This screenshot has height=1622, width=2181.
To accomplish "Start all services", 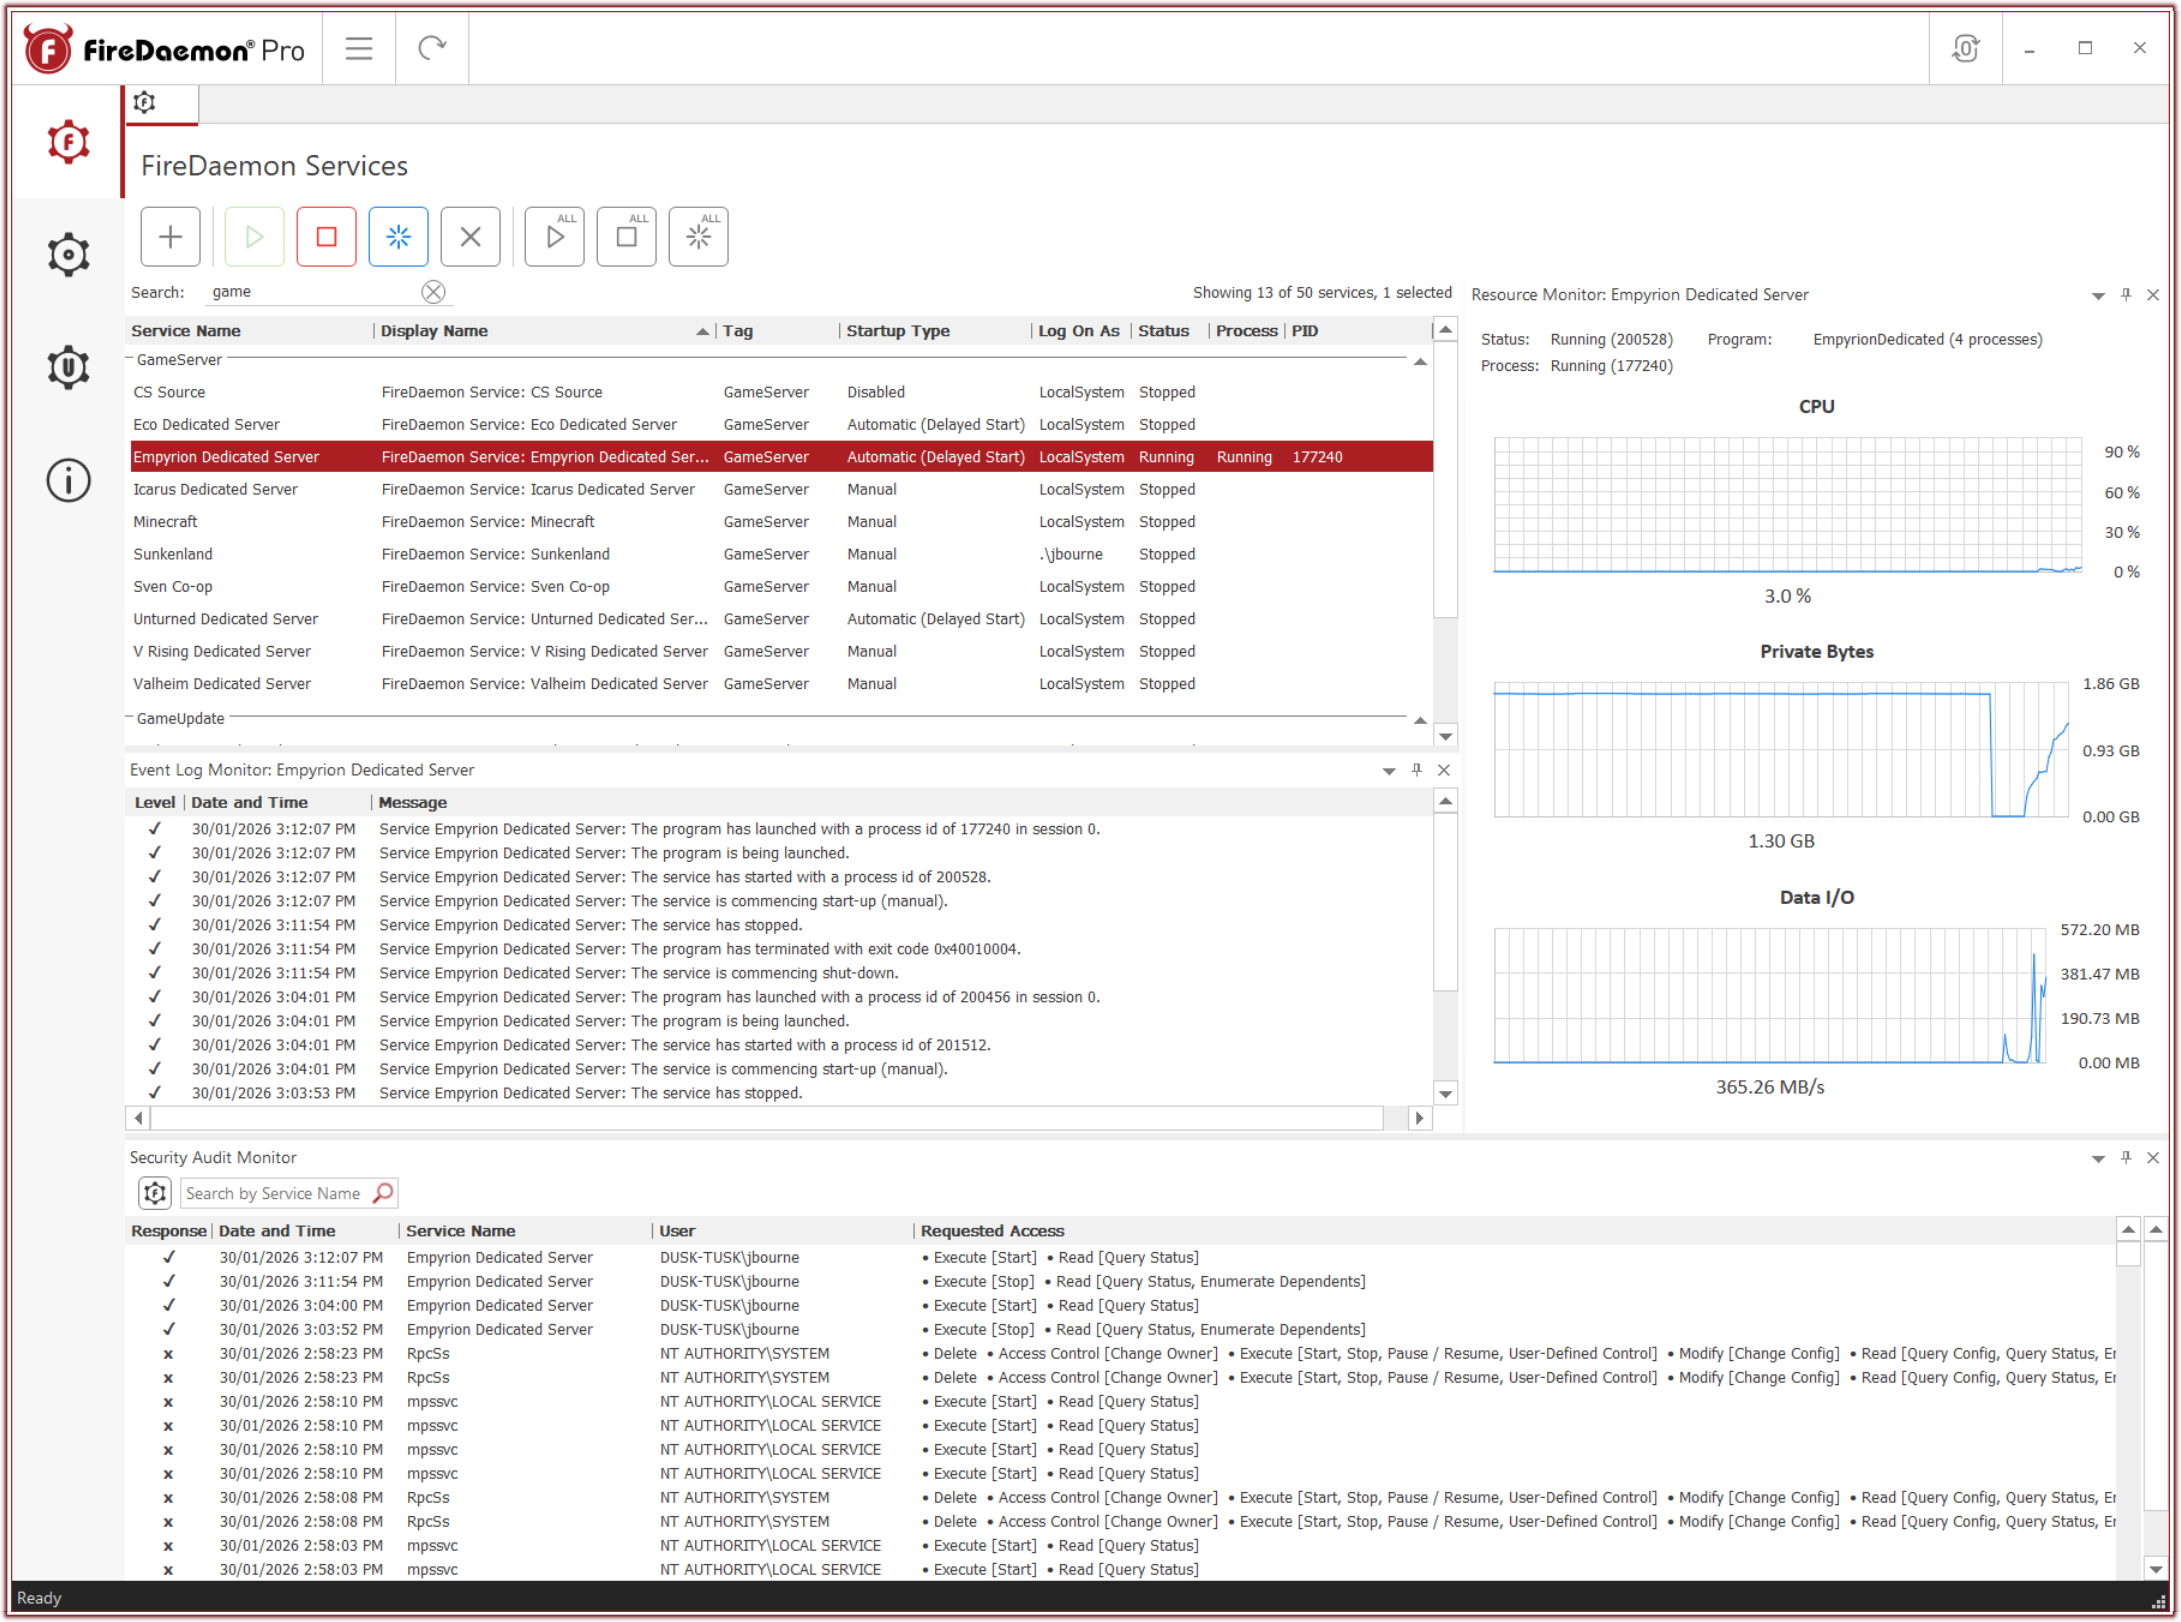I will point(554,236).
